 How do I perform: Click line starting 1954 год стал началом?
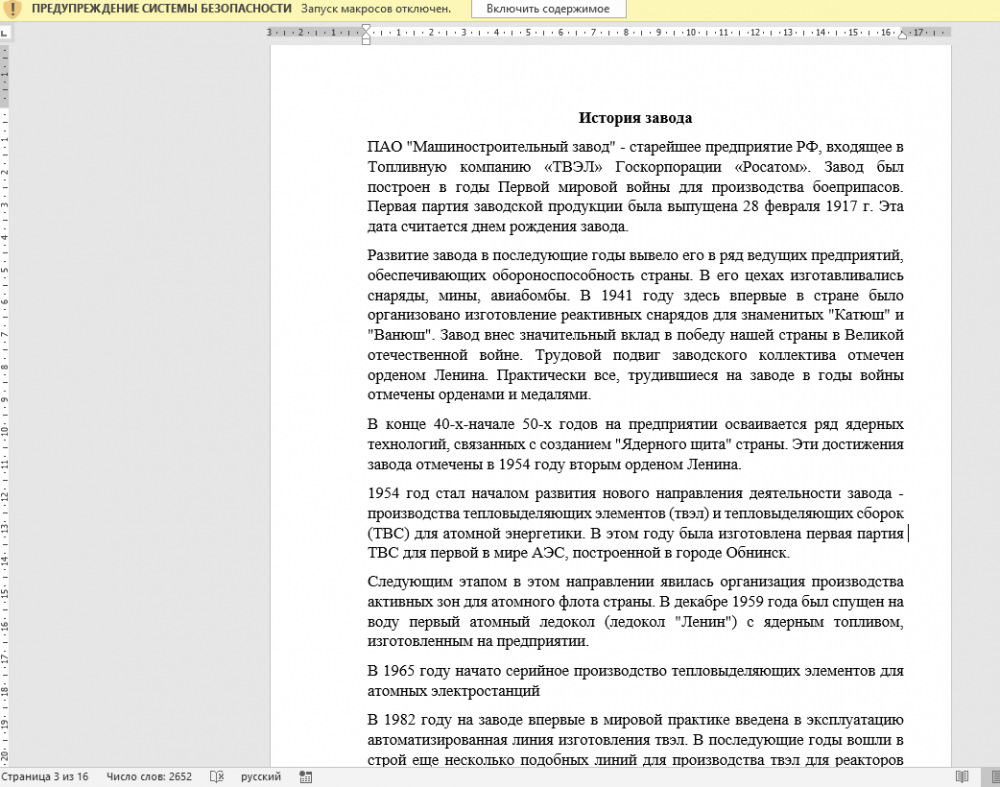pos(635,494)
